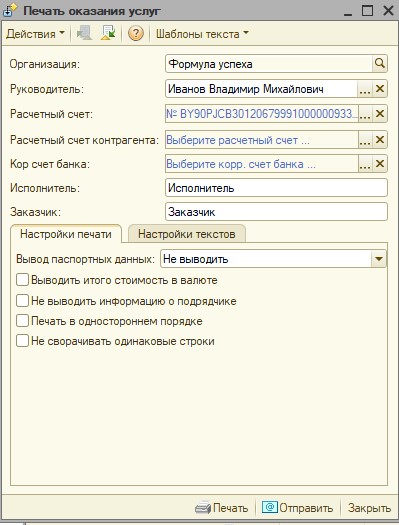Image resolution: width=399 pixels, height=525 pixels.
Task: Maximize the Печать оказания услуг window
Action: pos(368,10)
